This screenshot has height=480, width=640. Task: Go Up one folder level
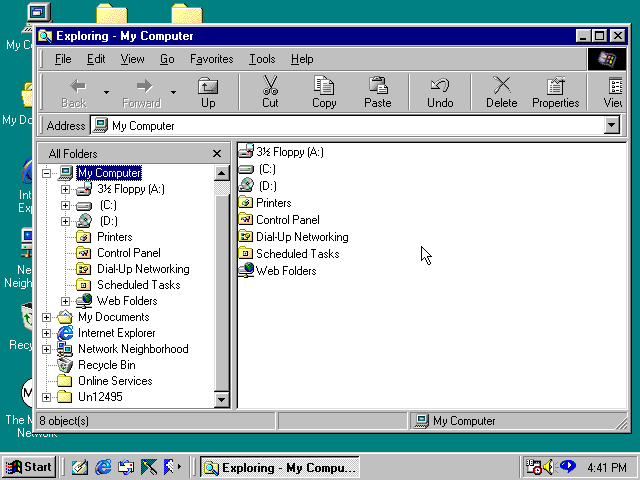pos(208,93)
